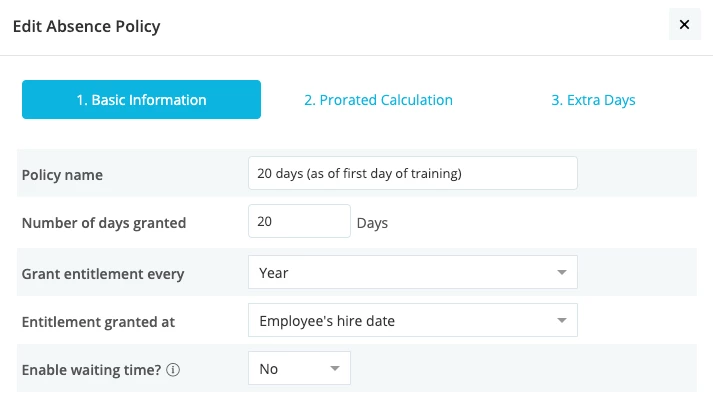Click the caret arrow on Employee's hire date selector
The image size is (713, 411).
(x=562, y=321)
